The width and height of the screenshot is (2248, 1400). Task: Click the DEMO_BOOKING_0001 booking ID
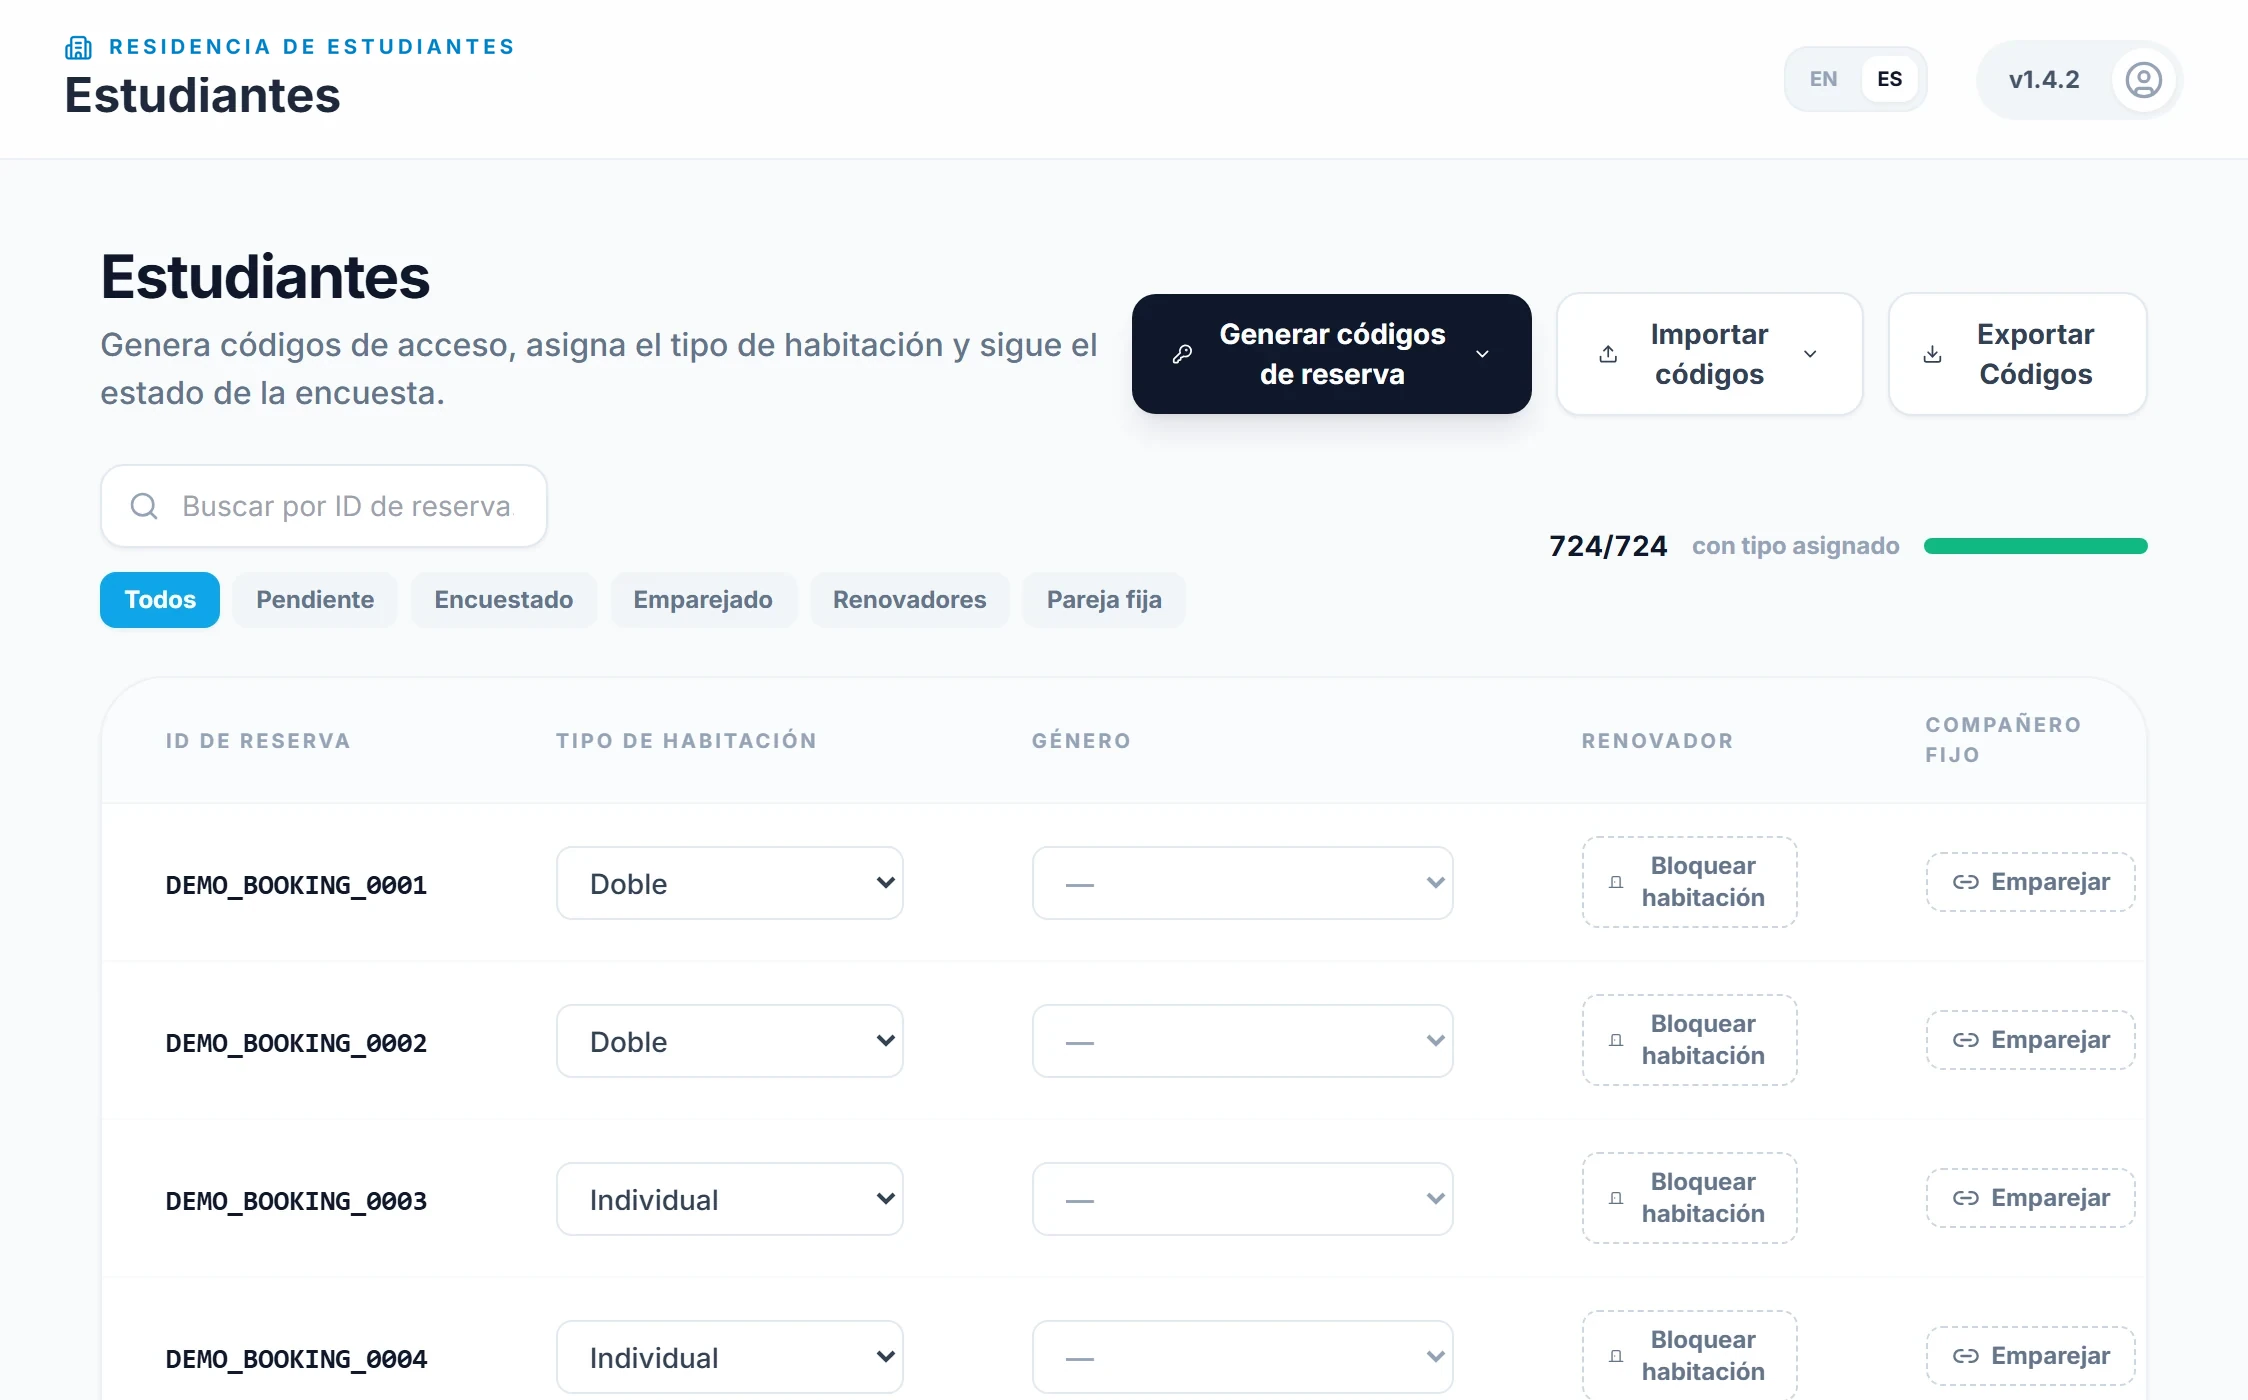coord(296,885)
